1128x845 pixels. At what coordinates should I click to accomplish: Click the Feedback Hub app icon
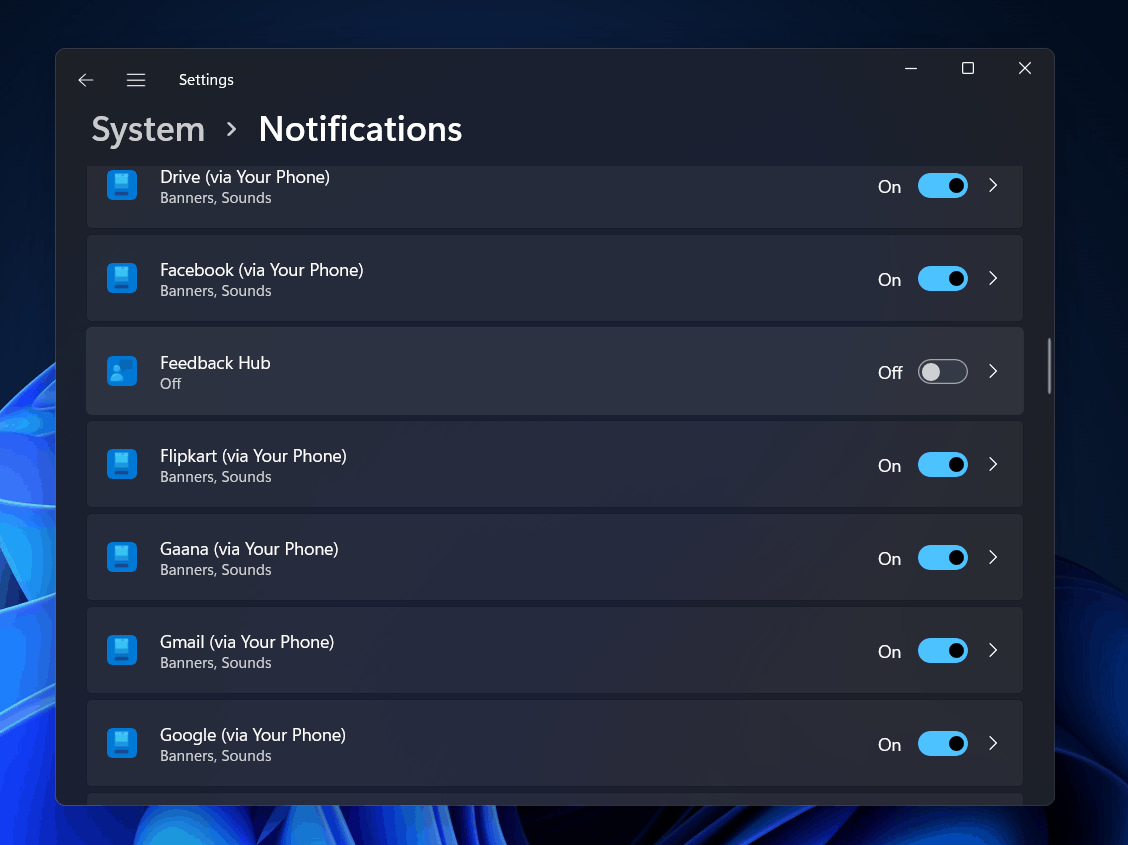122,371
